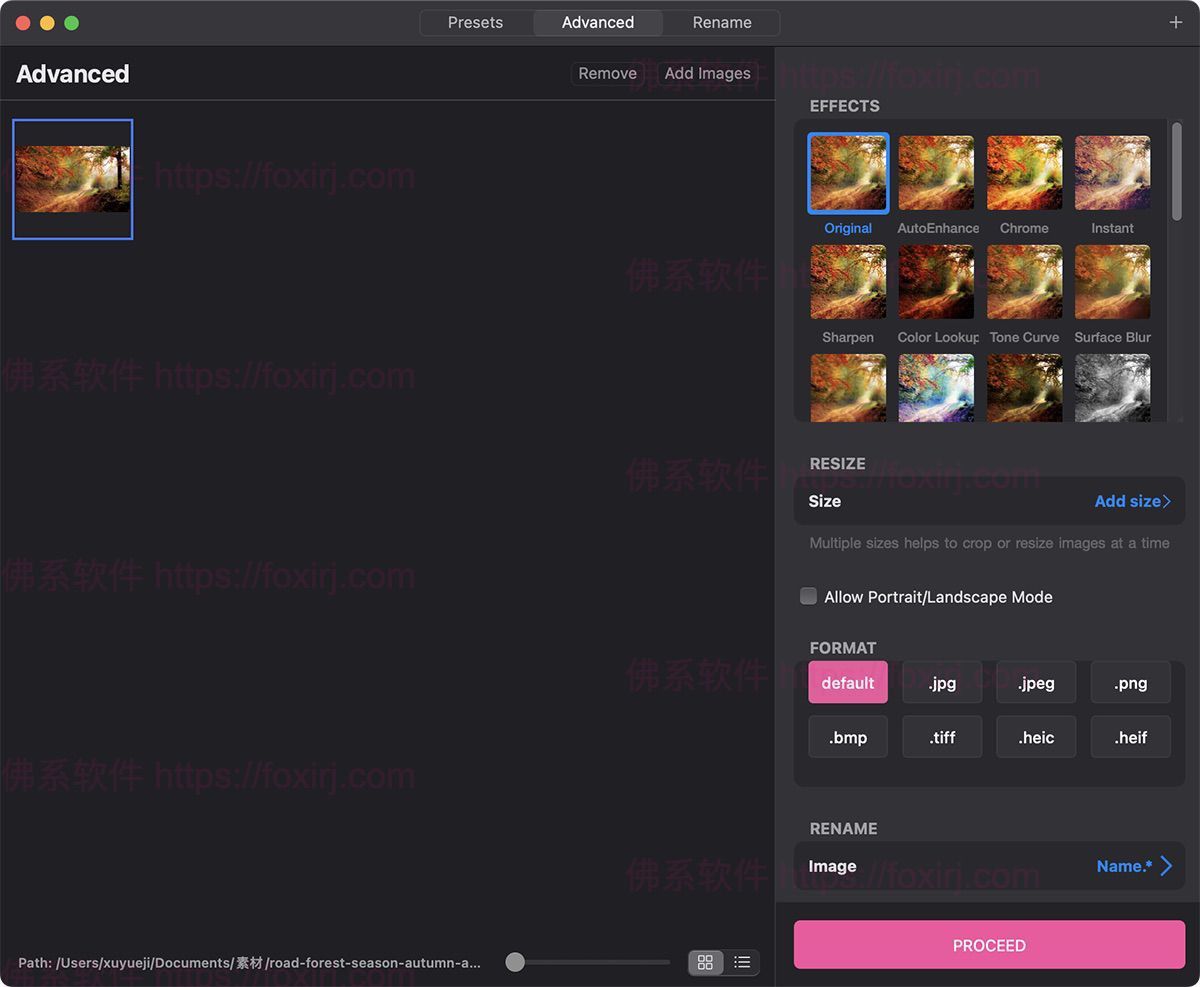Switch to grid view layout
The width and height of the screenshot is (1200, 987).
pyautogui.click(x=705, y=962)
